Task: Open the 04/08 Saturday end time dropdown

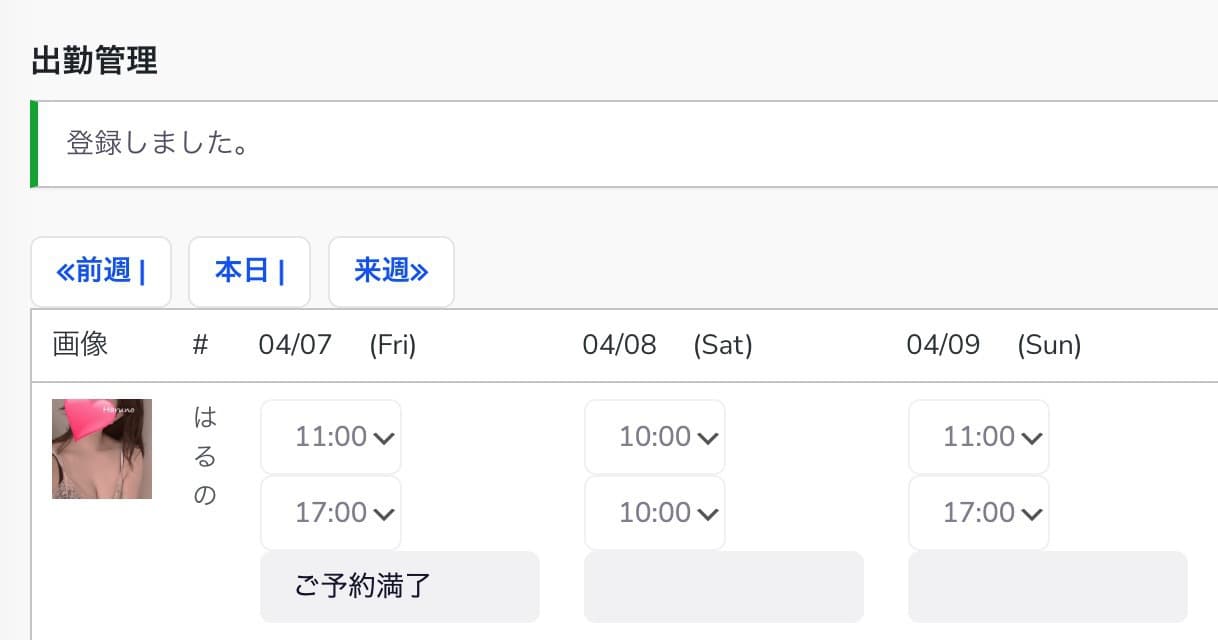Action: (655, 513)
